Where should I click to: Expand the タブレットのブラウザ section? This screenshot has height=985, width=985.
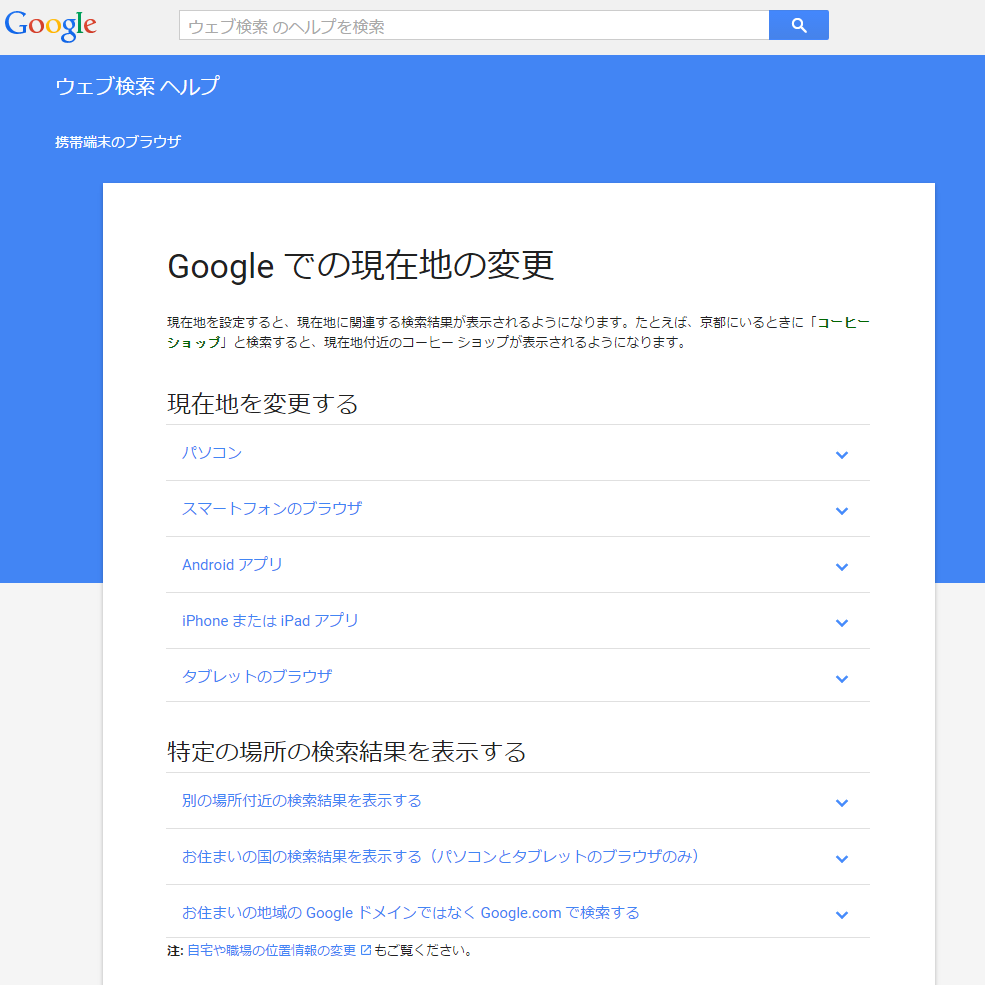point(518,676)
